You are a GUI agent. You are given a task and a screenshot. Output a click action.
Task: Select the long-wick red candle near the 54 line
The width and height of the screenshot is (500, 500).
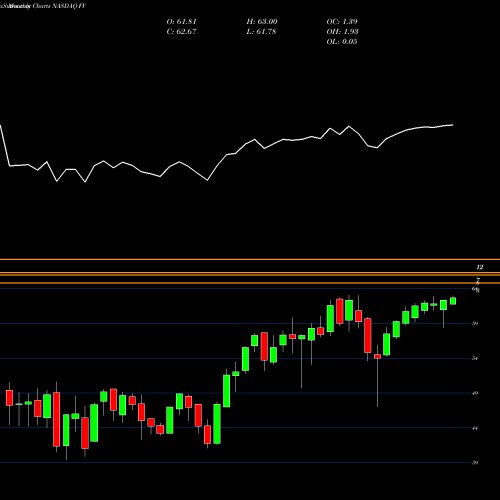point(377,356)
